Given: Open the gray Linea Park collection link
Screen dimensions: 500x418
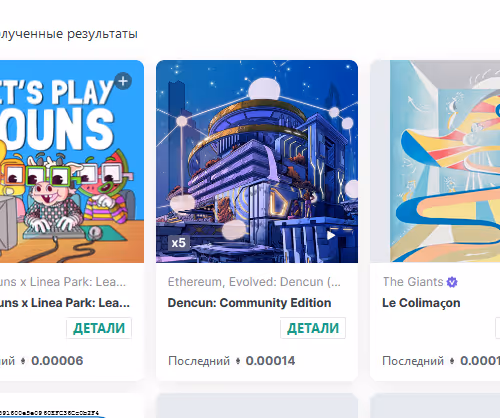Looking at the screenshot, I should [63, 282].
